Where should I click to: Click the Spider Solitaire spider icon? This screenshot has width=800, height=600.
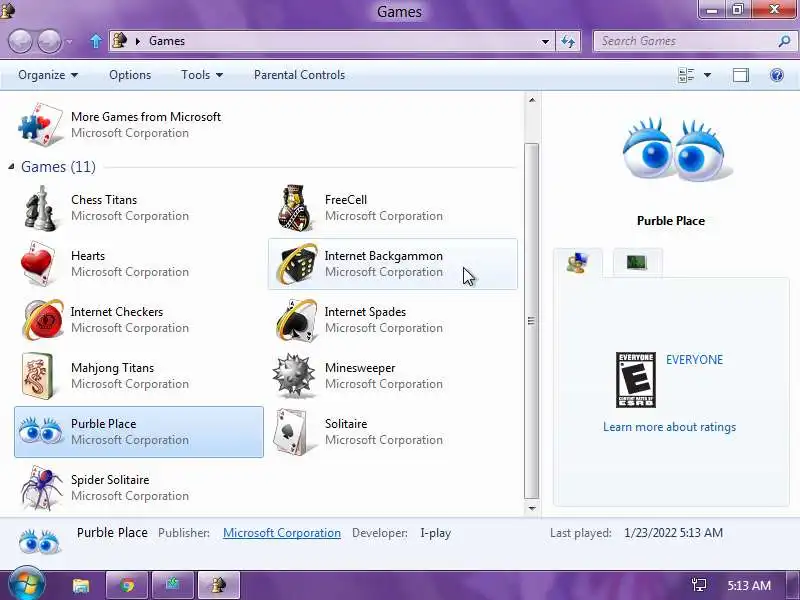click(42, 488)
